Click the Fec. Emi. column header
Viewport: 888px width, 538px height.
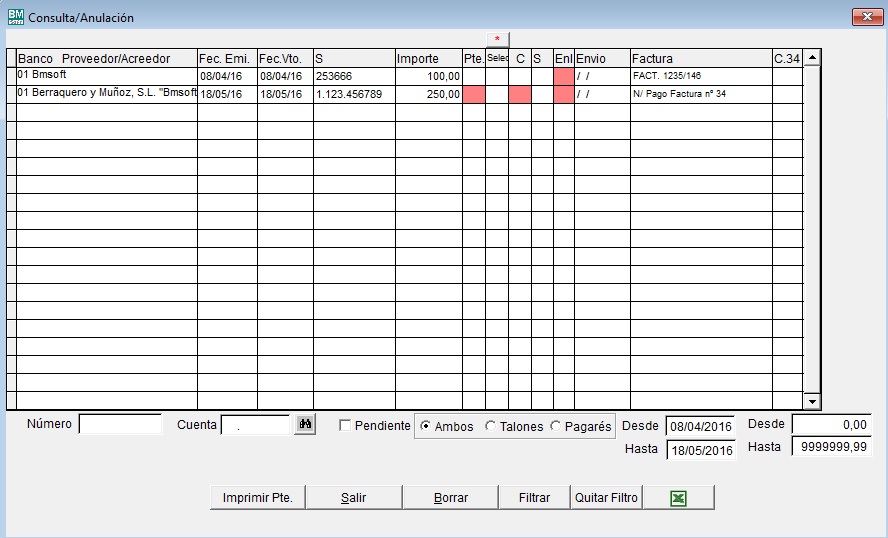pyautogui.click(x=226, y=59)
